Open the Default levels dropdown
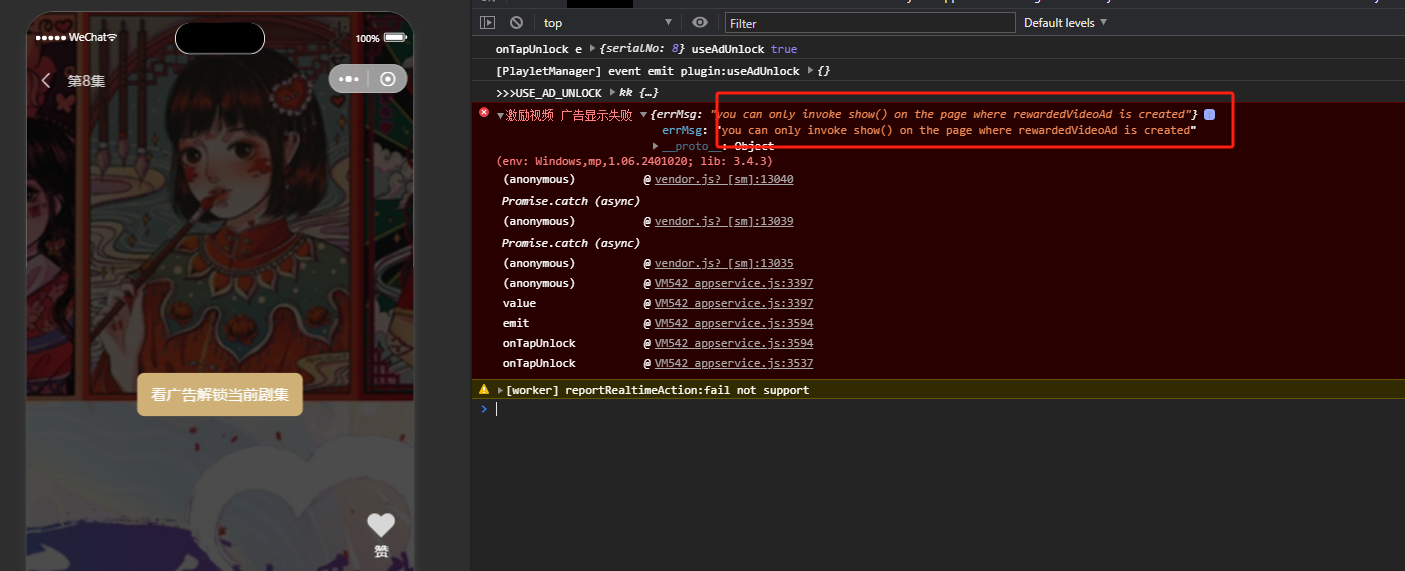The height and width of the screenshot is (571, 1405). click(1065, 22)
